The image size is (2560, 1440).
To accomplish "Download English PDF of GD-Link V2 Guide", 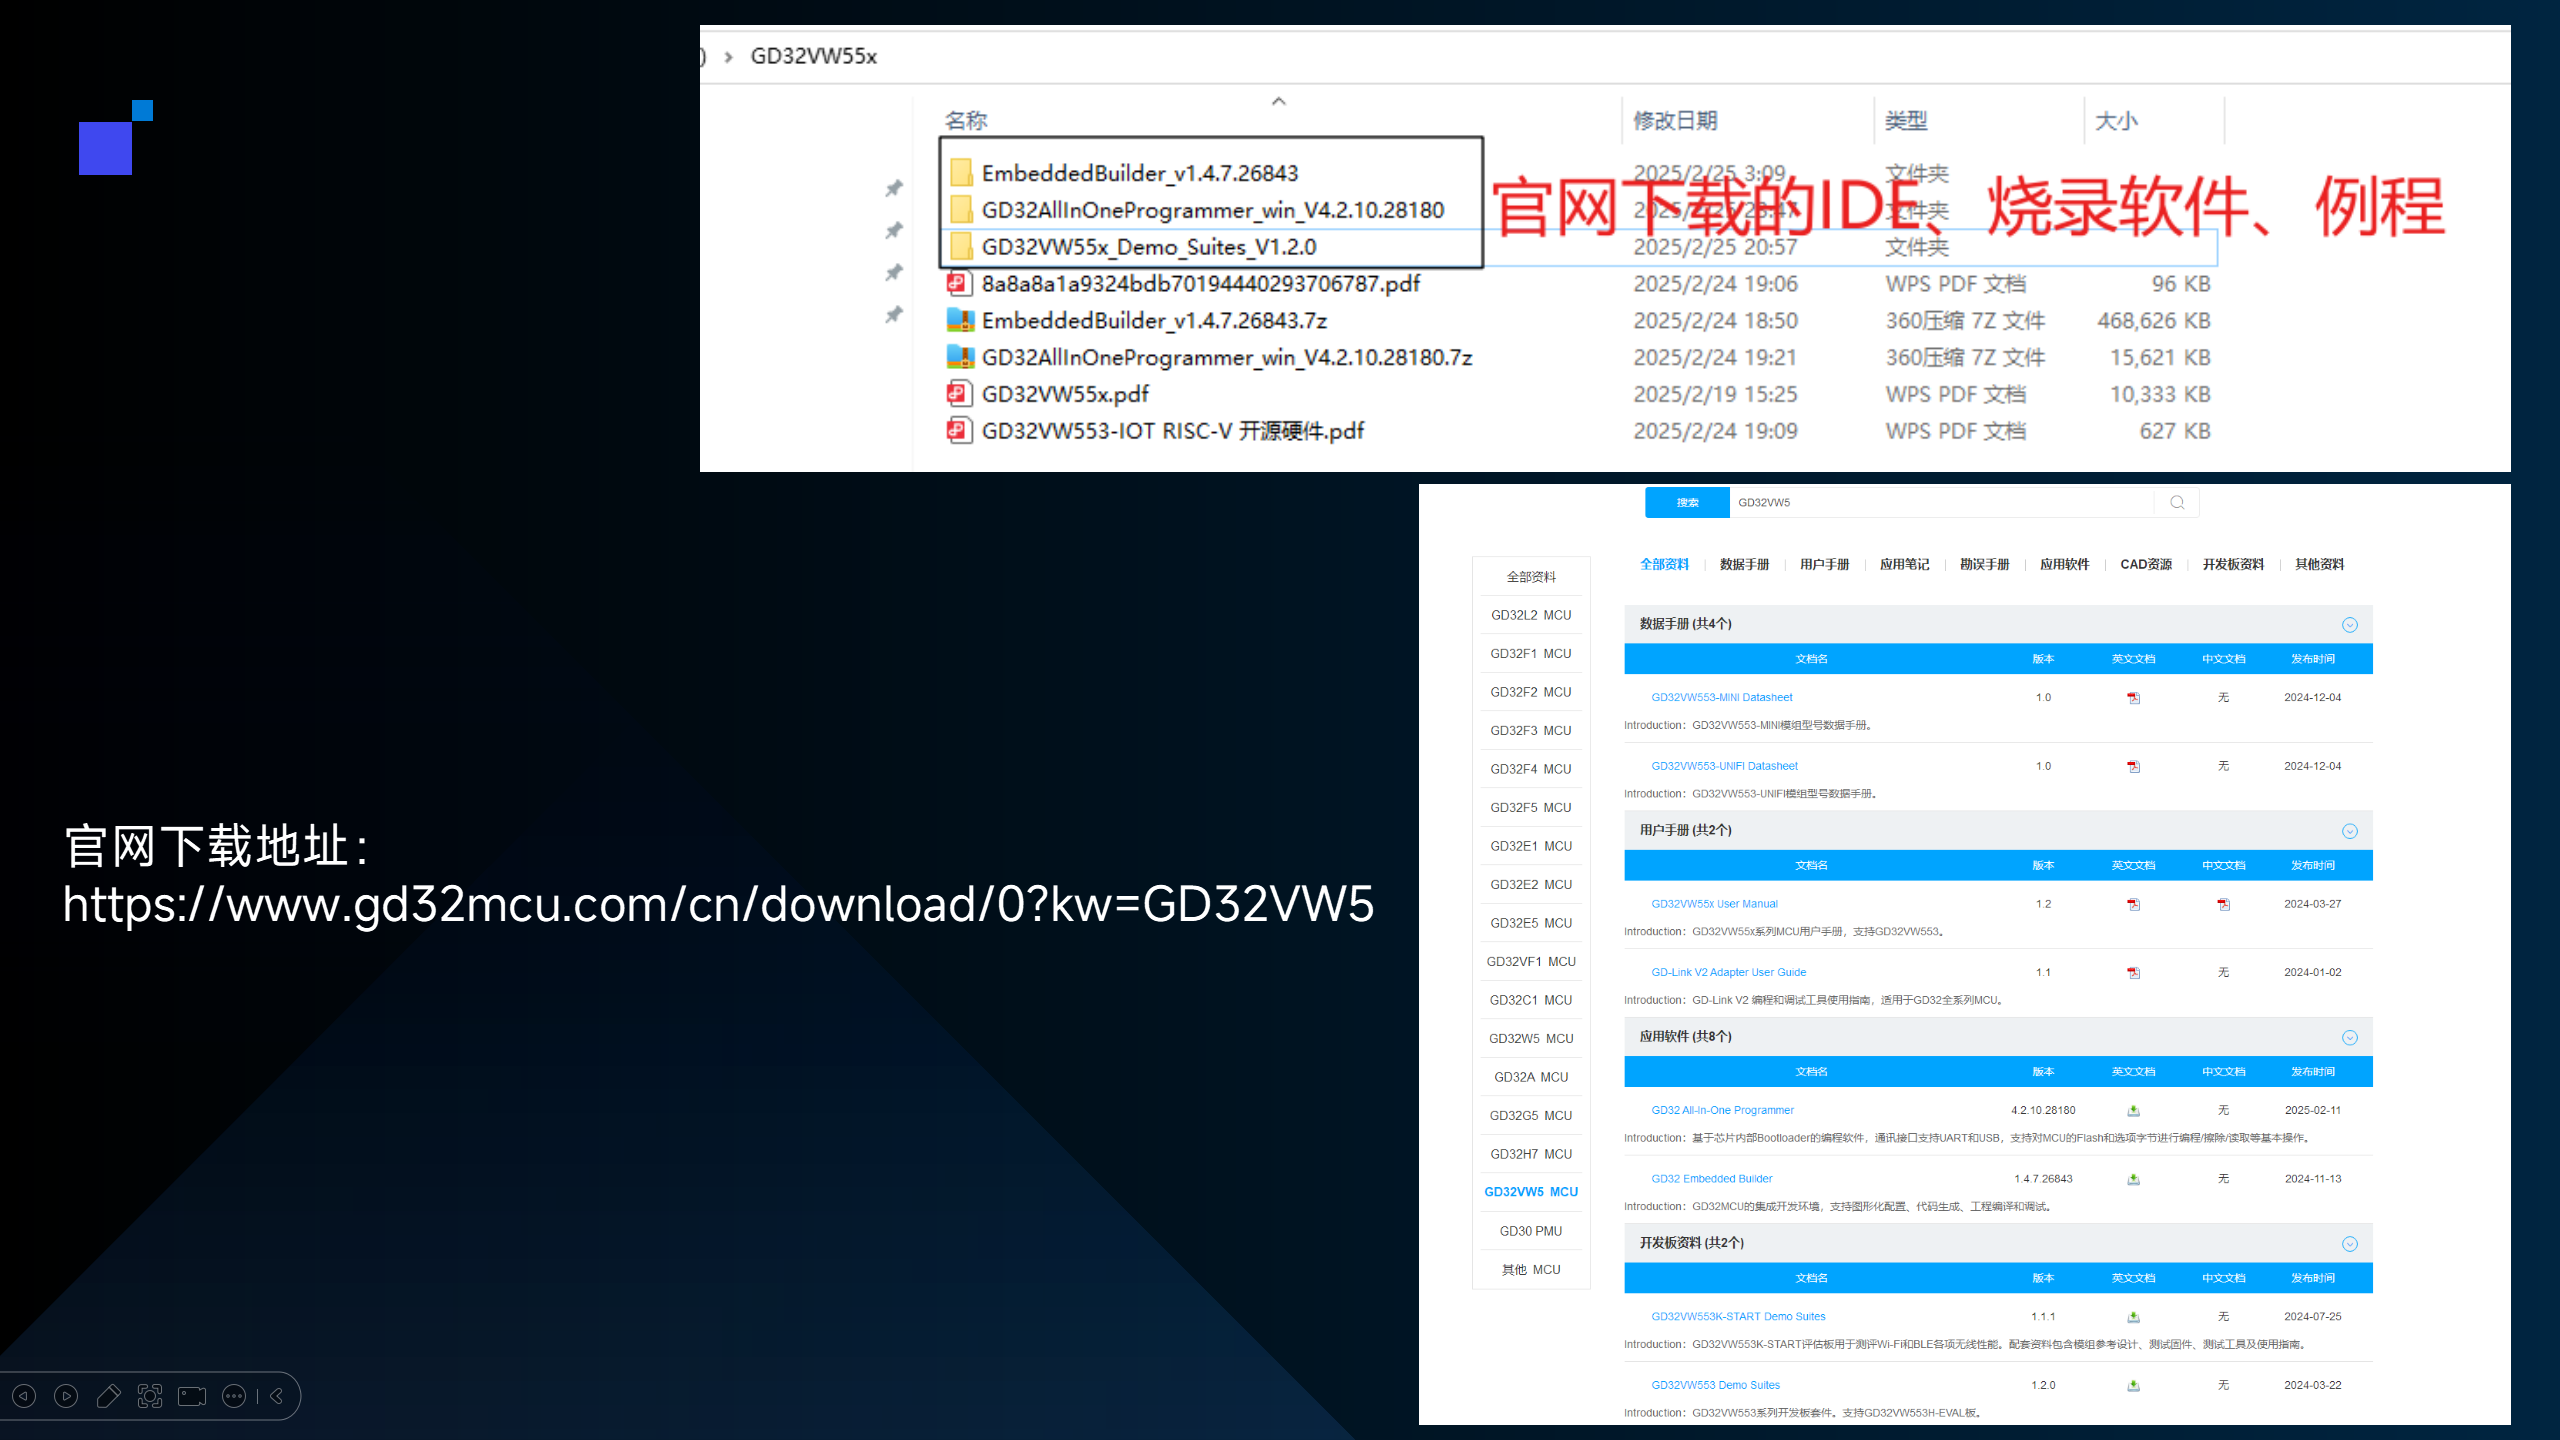I will [x=2133, y=973].
